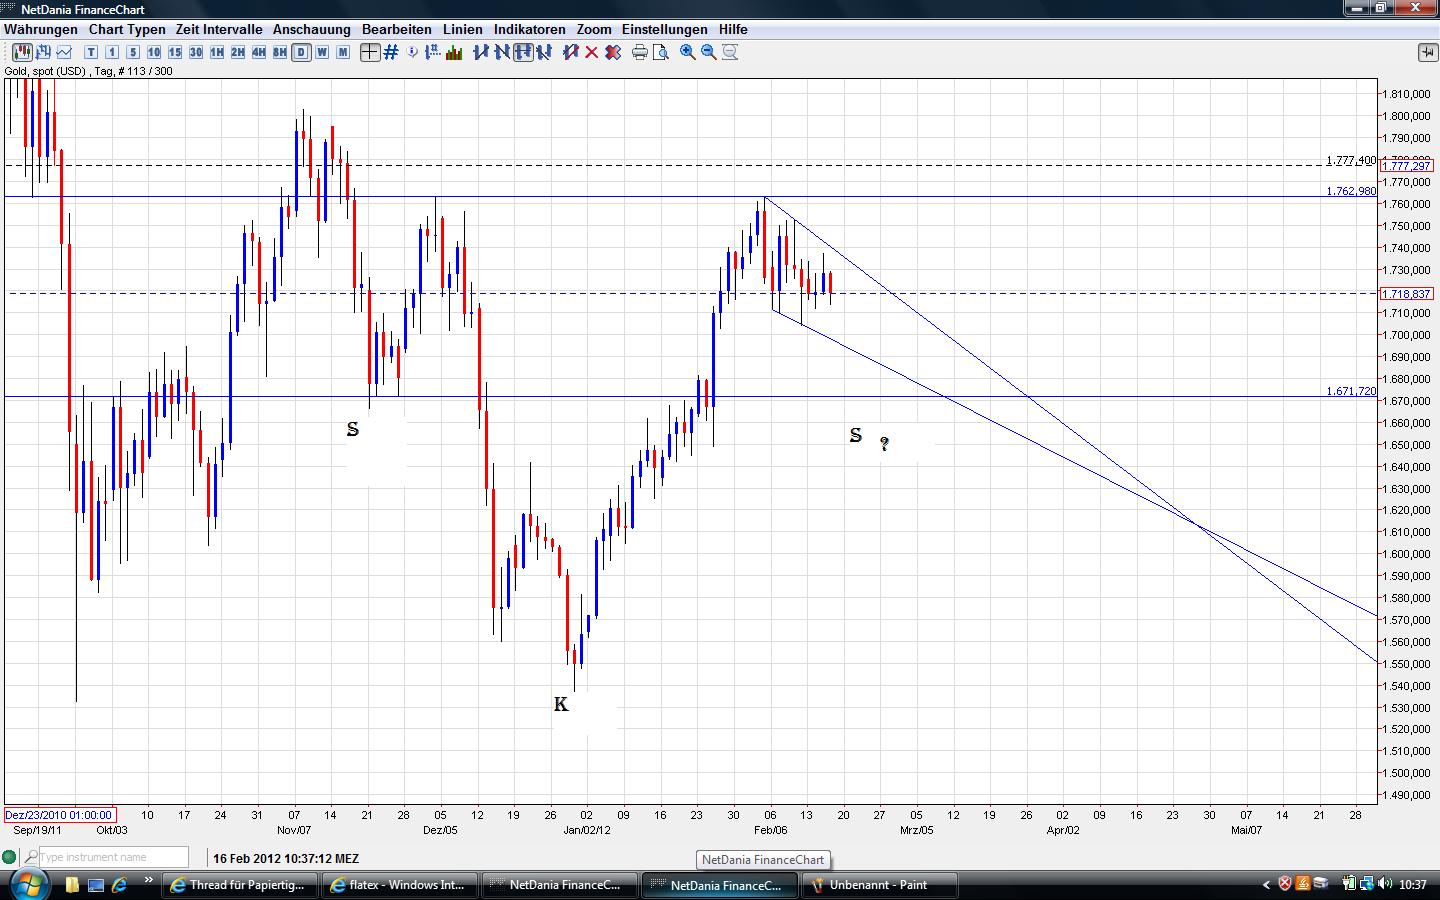Toggle the chart grid button
Image resolution: width=1440 pixels, height=900 pixels.
391,52
